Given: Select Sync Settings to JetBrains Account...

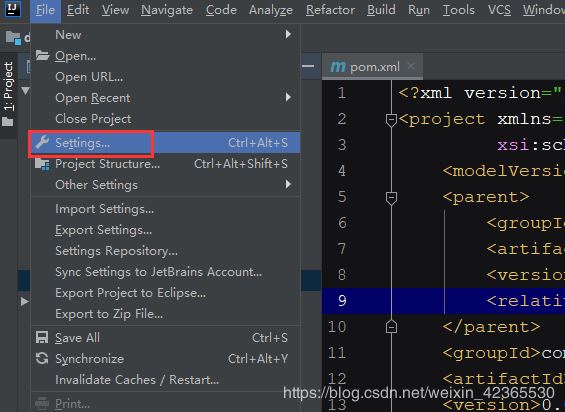Looking at the screenshot, I should (166, 271).
